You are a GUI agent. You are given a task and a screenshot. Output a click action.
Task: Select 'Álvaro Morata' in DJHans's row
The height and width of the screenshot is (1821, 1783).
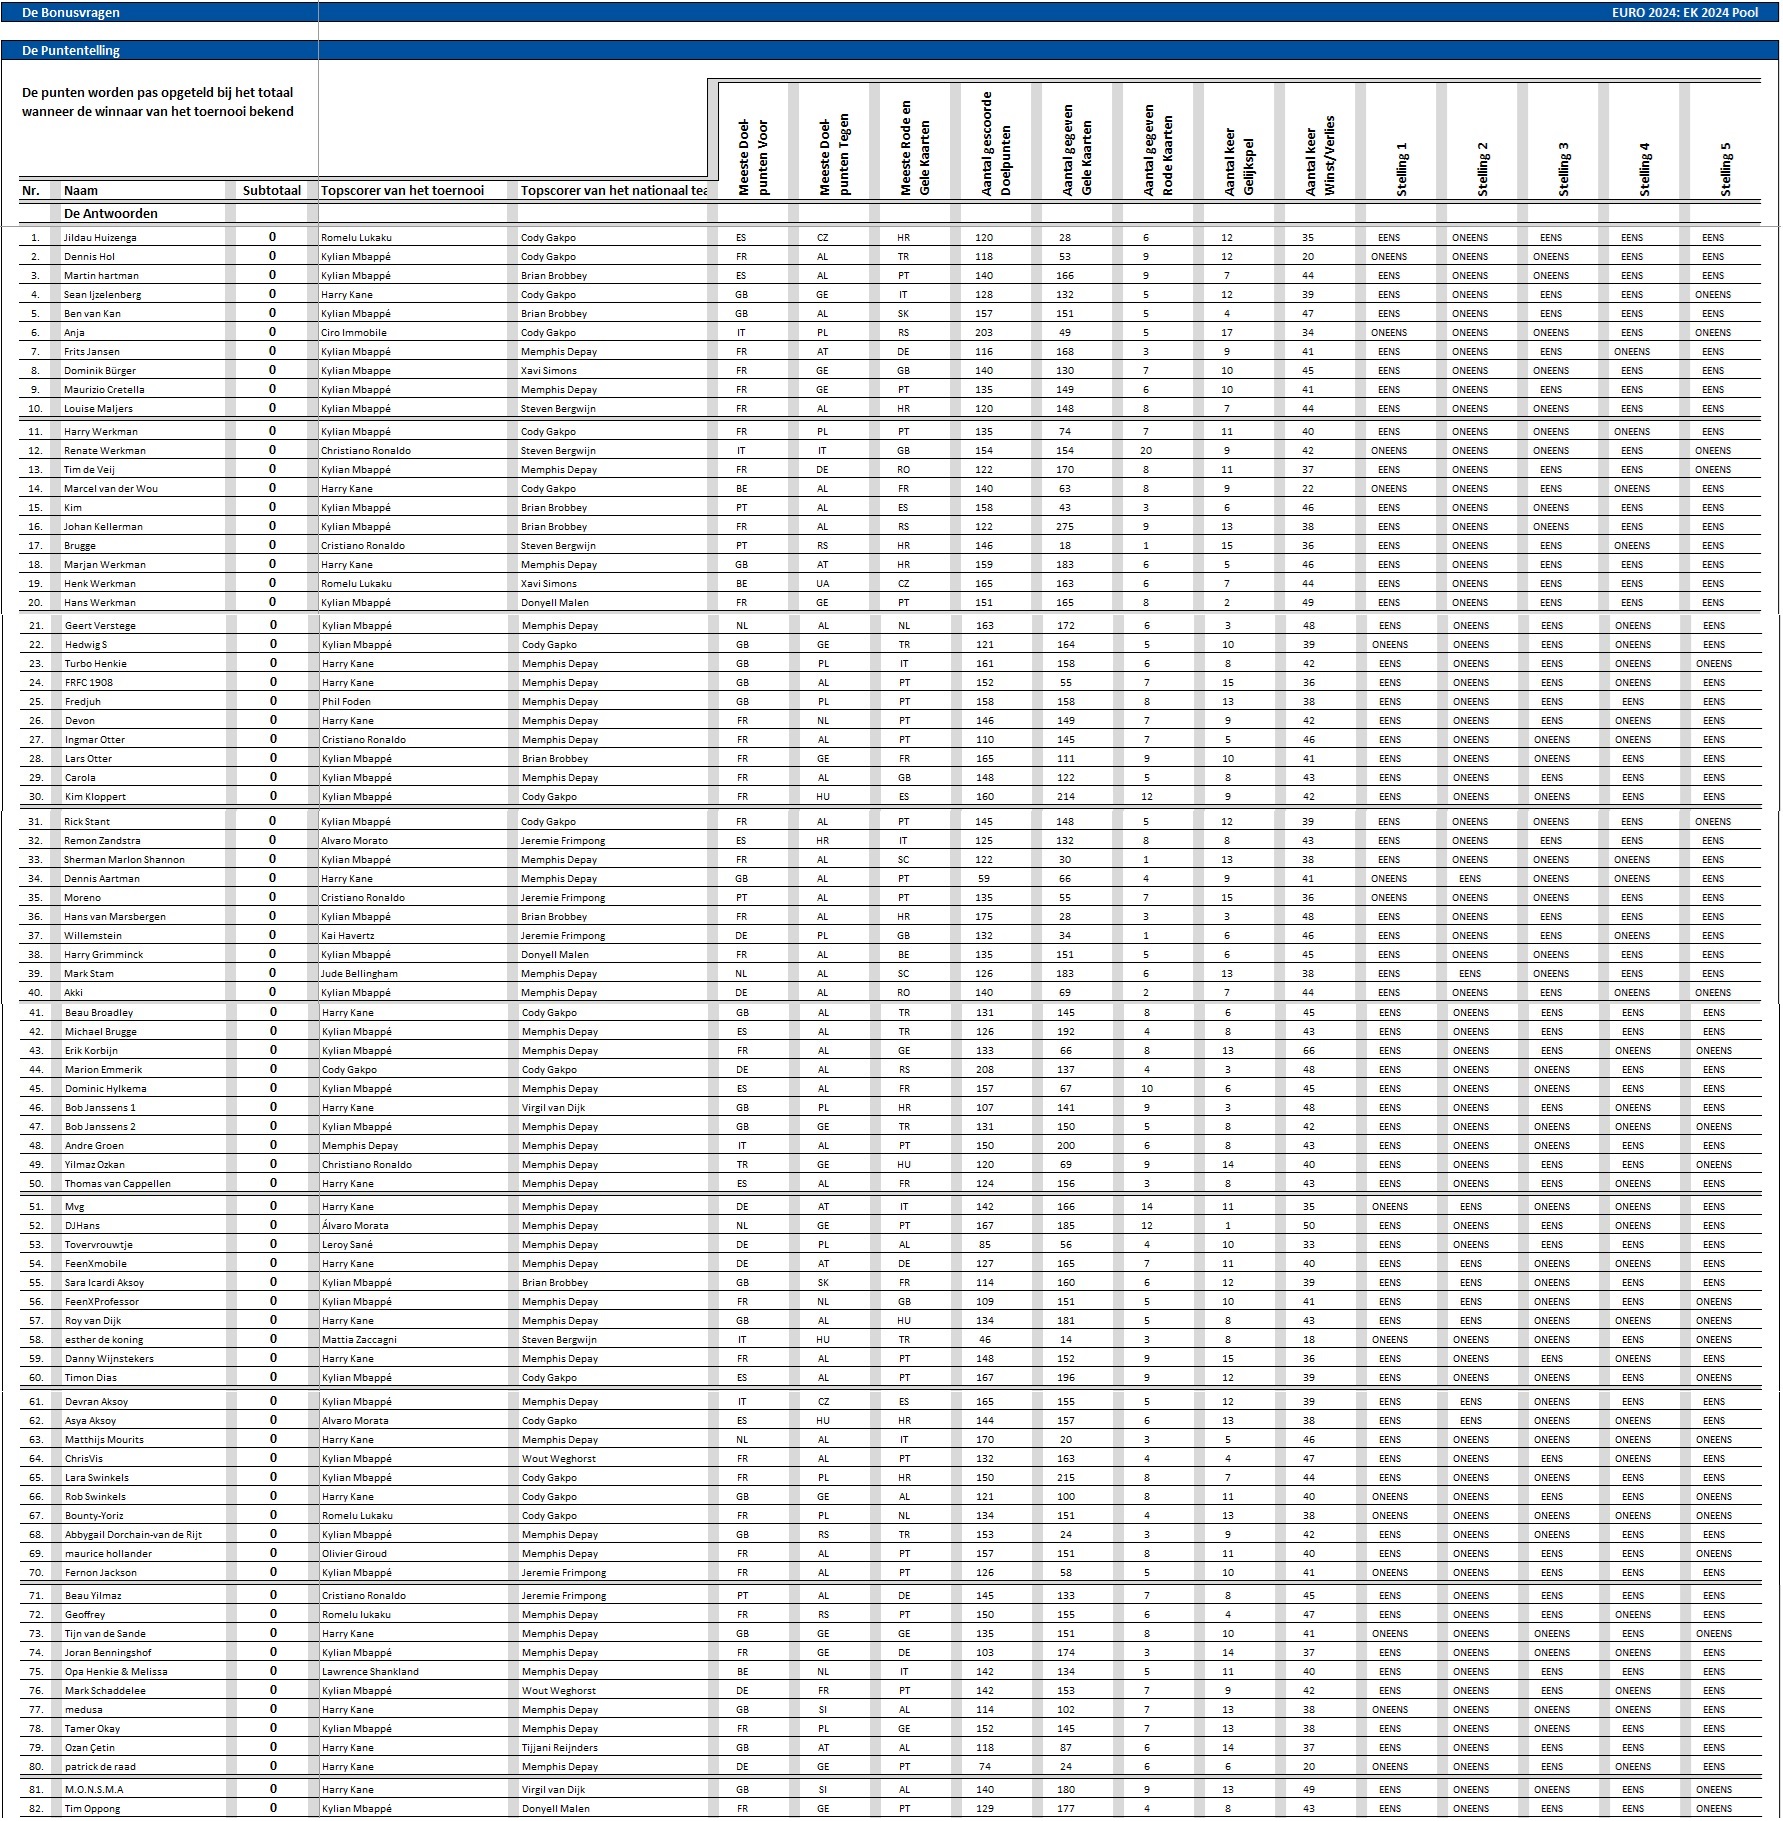coord(355,1226)
